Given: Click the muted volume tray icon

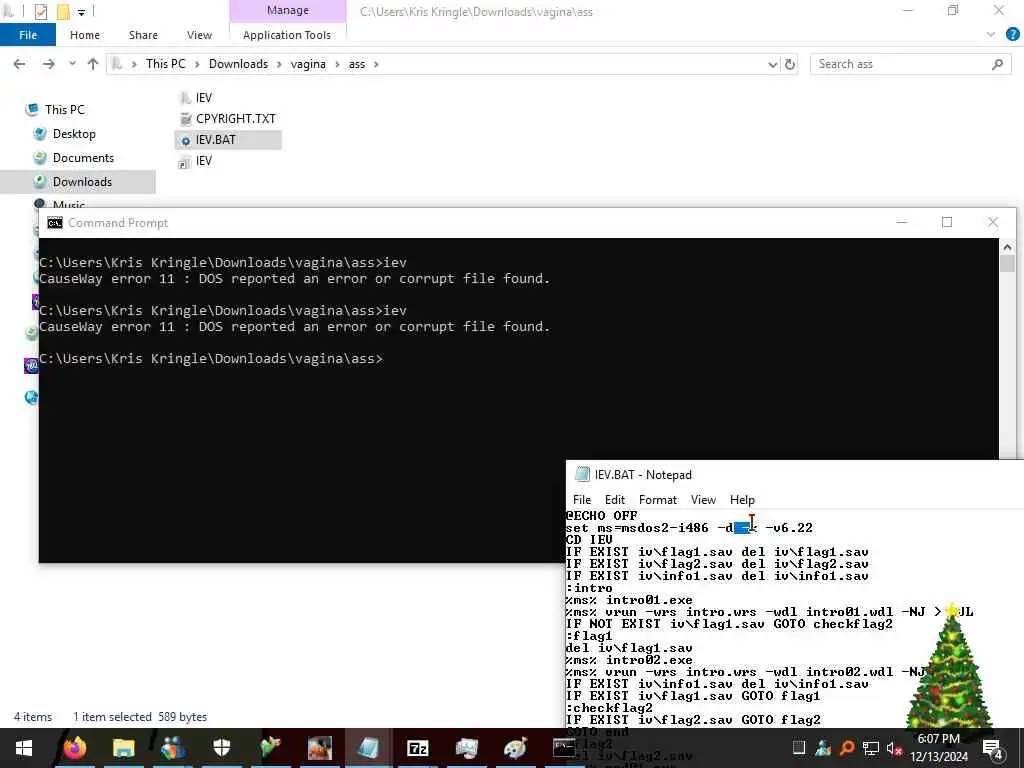Looking at the screenshot, I should [x=894, y=748].
